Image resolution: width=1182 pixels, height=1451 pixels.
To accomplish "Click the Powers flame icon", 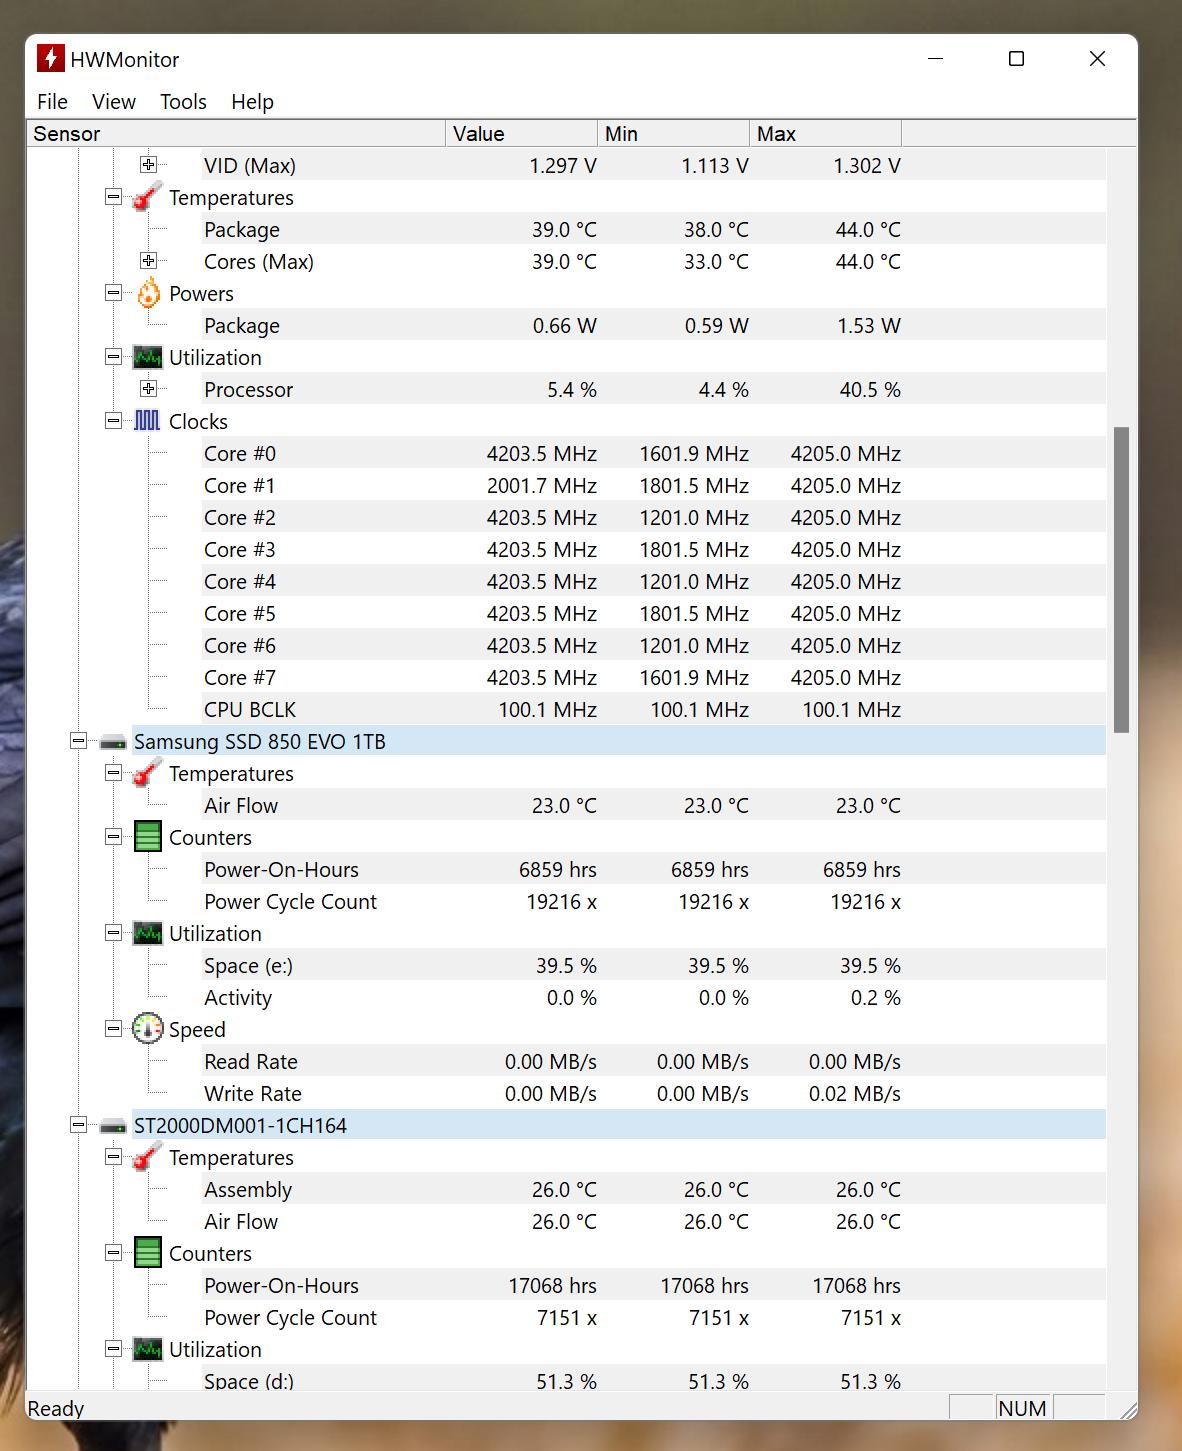I will [x=148, y=293].
